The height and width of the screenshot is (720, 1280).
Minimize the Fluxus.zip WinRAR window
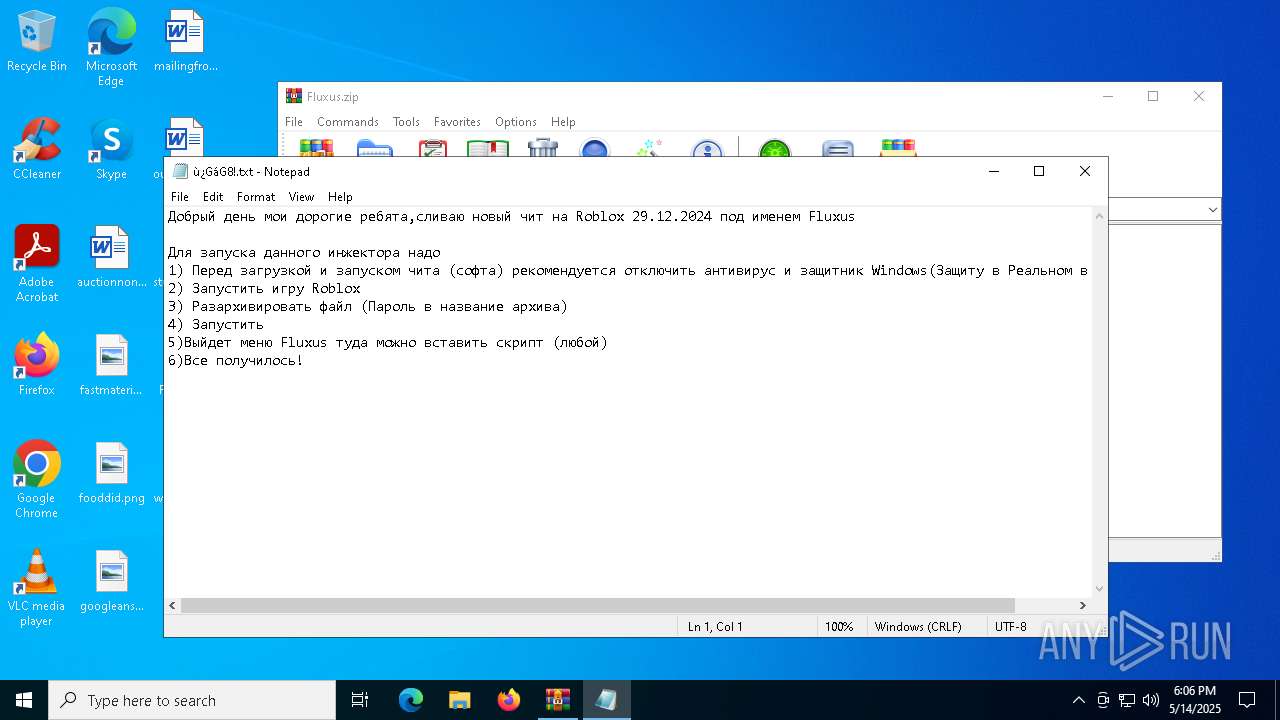coord(1108,96)
